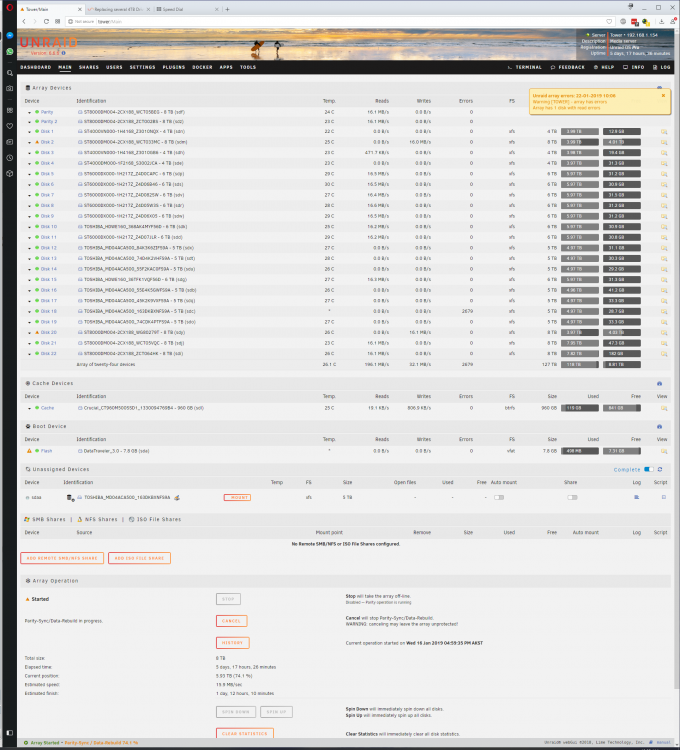Expand the Disk 18 dropdown arrow
Screen dimensions: 680x750
point(30,312)
